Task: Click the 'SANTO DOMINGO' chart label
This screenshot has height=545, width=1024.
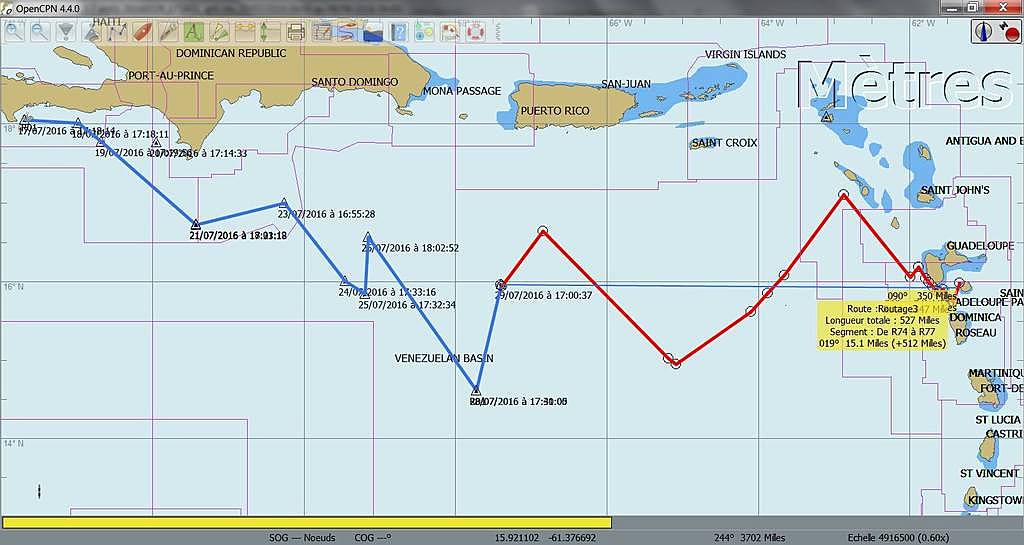Action: pos(355,82)
